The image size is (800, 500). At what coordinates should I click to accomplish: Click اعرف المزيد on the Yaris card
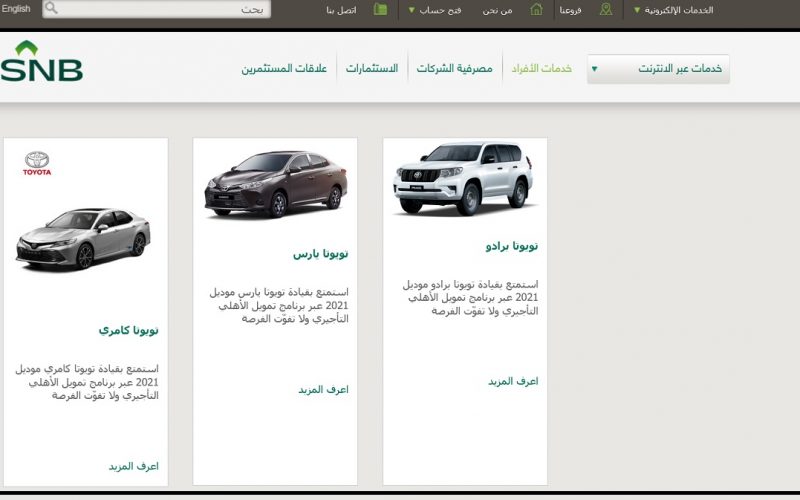(x=323, y=390)
